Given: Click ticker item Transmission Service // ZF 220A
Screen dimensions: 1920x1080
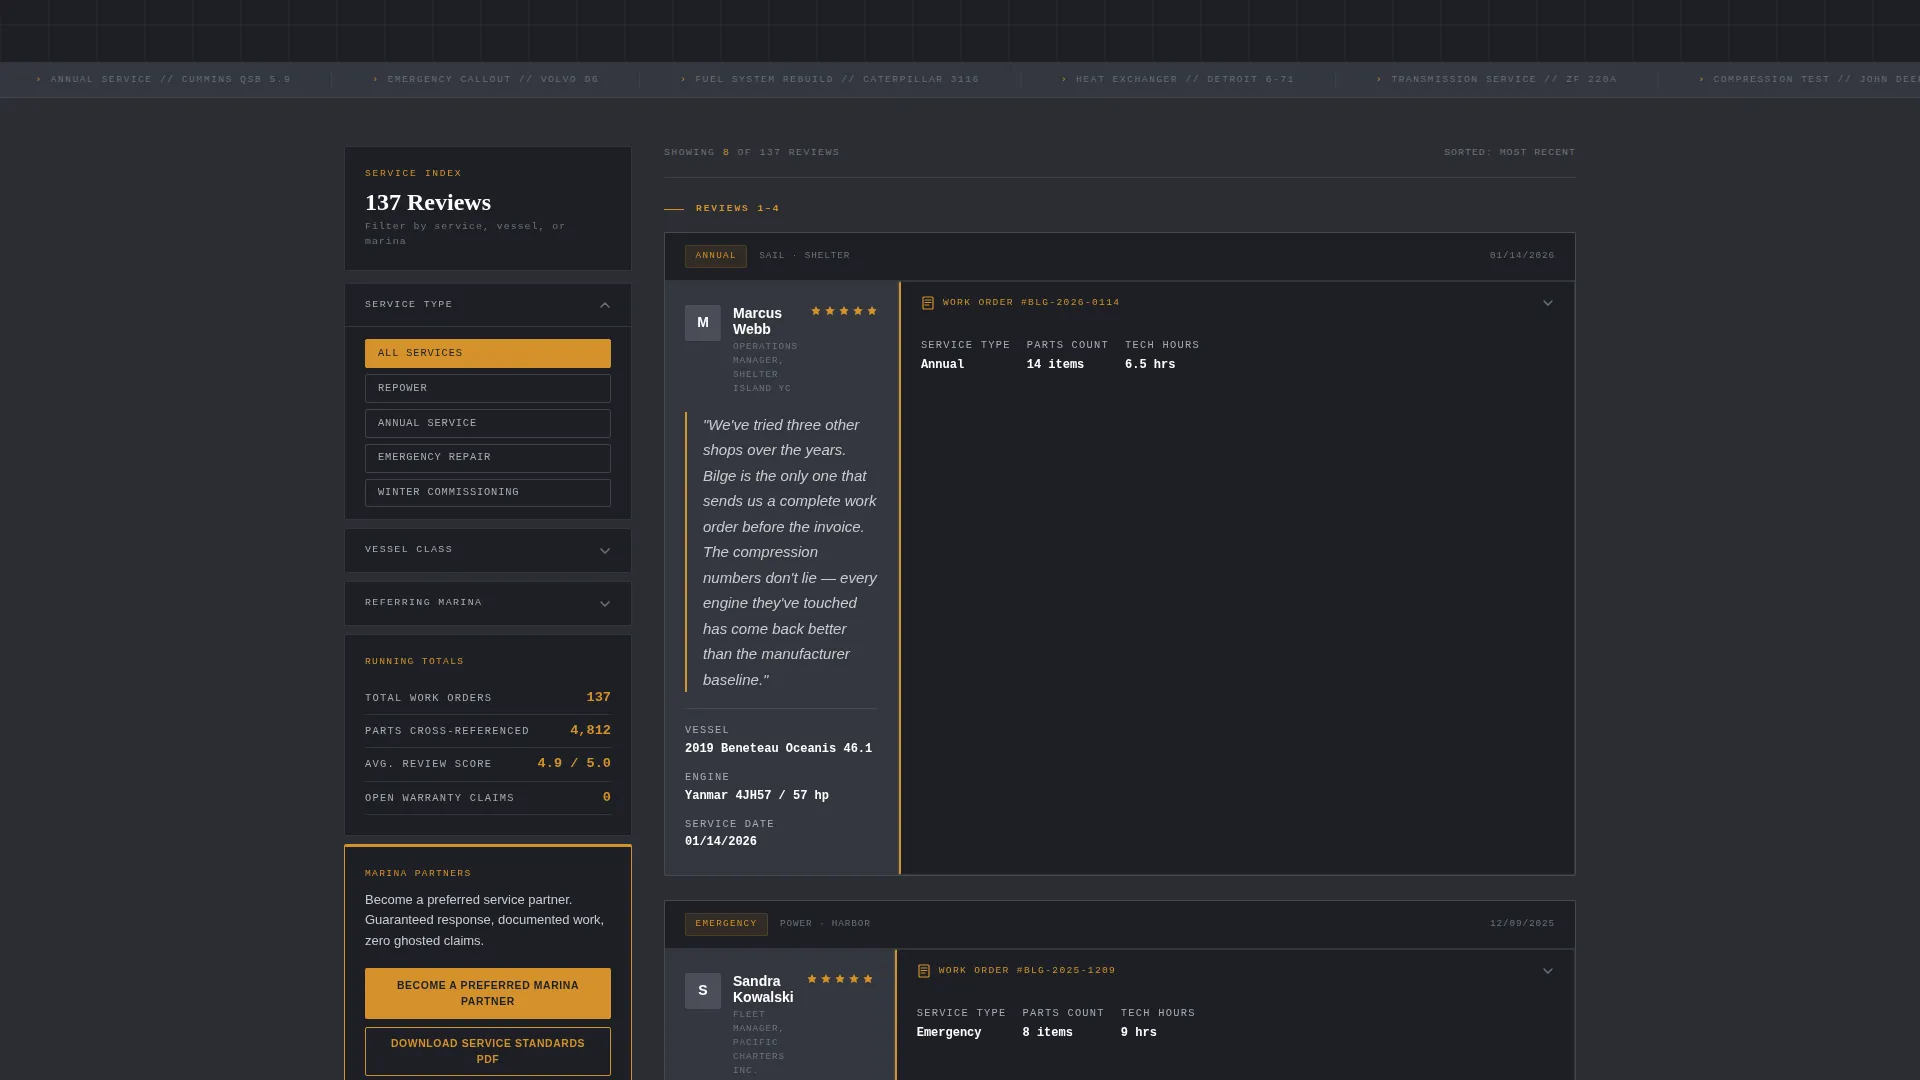Looking at the screenshot, I should click(x=1497, y=80).
